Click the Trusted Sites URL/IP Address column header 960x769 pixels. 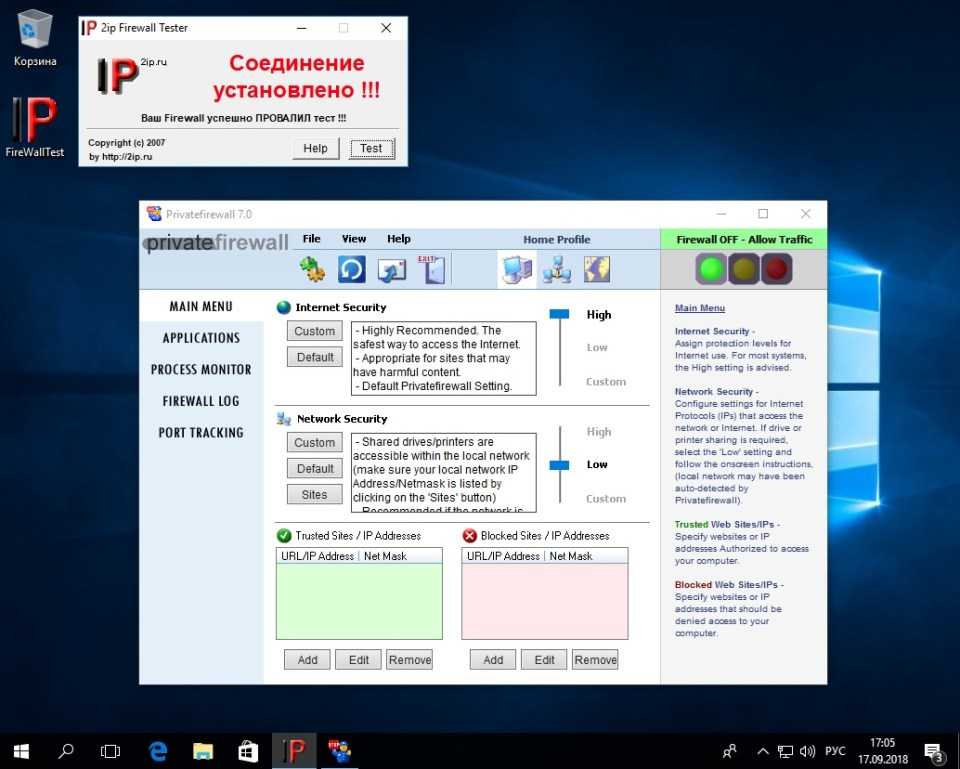317,556
